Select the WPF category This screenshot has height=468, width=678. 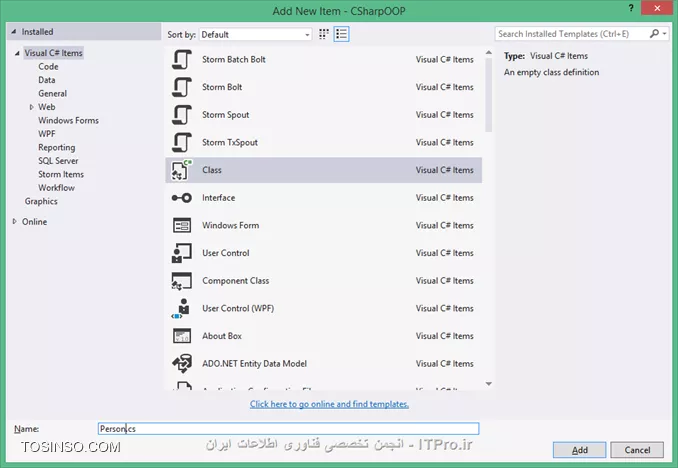(47, 134)
